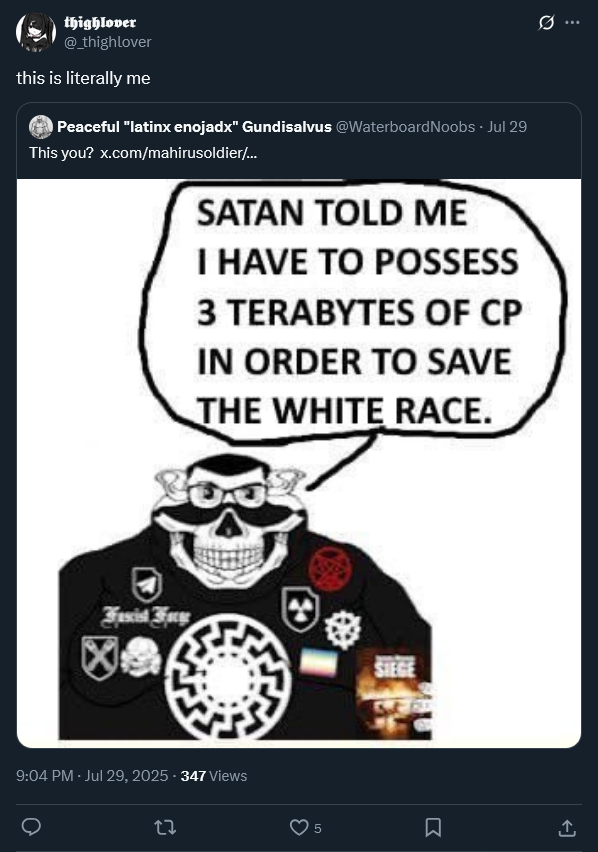Bookmark this post
The width and height of the screenshot is (598, 852).
433,828
